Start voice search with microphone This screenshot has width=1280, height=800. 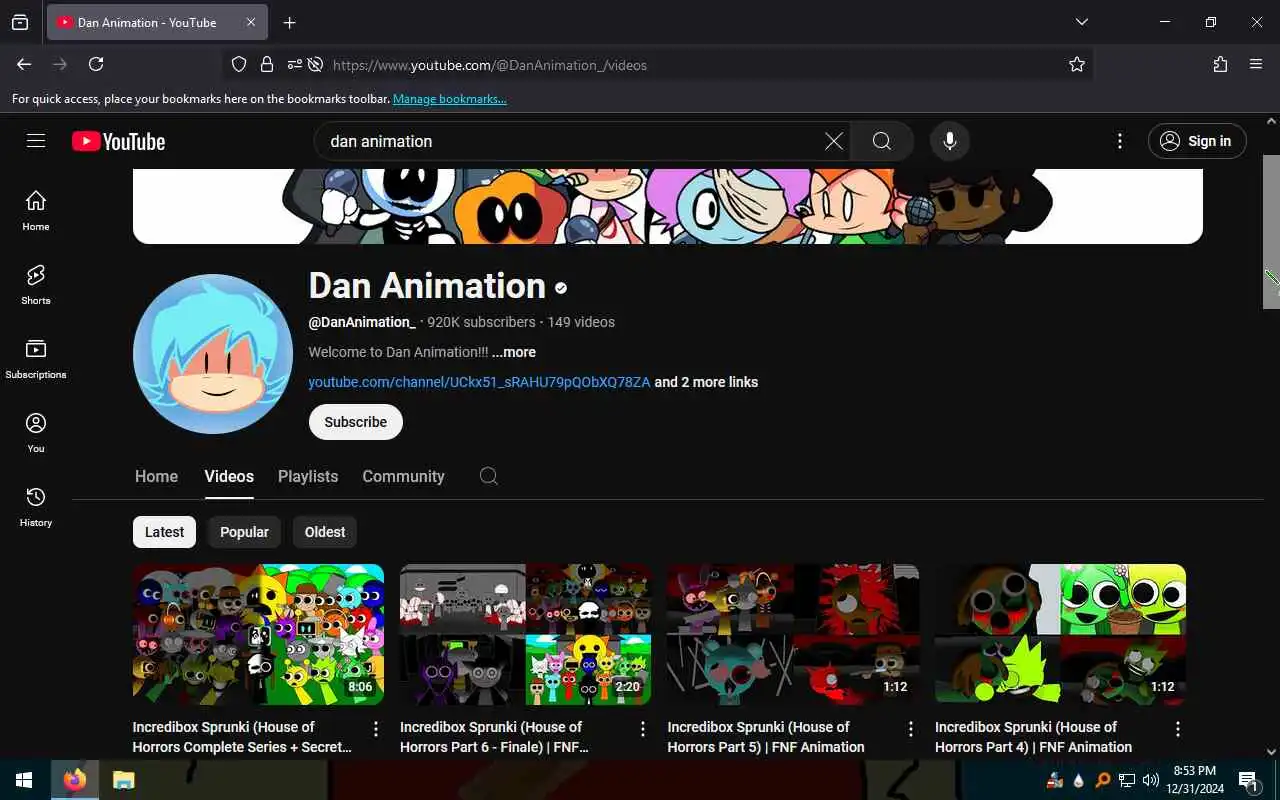pyautogui.click(x=950, y=141)
